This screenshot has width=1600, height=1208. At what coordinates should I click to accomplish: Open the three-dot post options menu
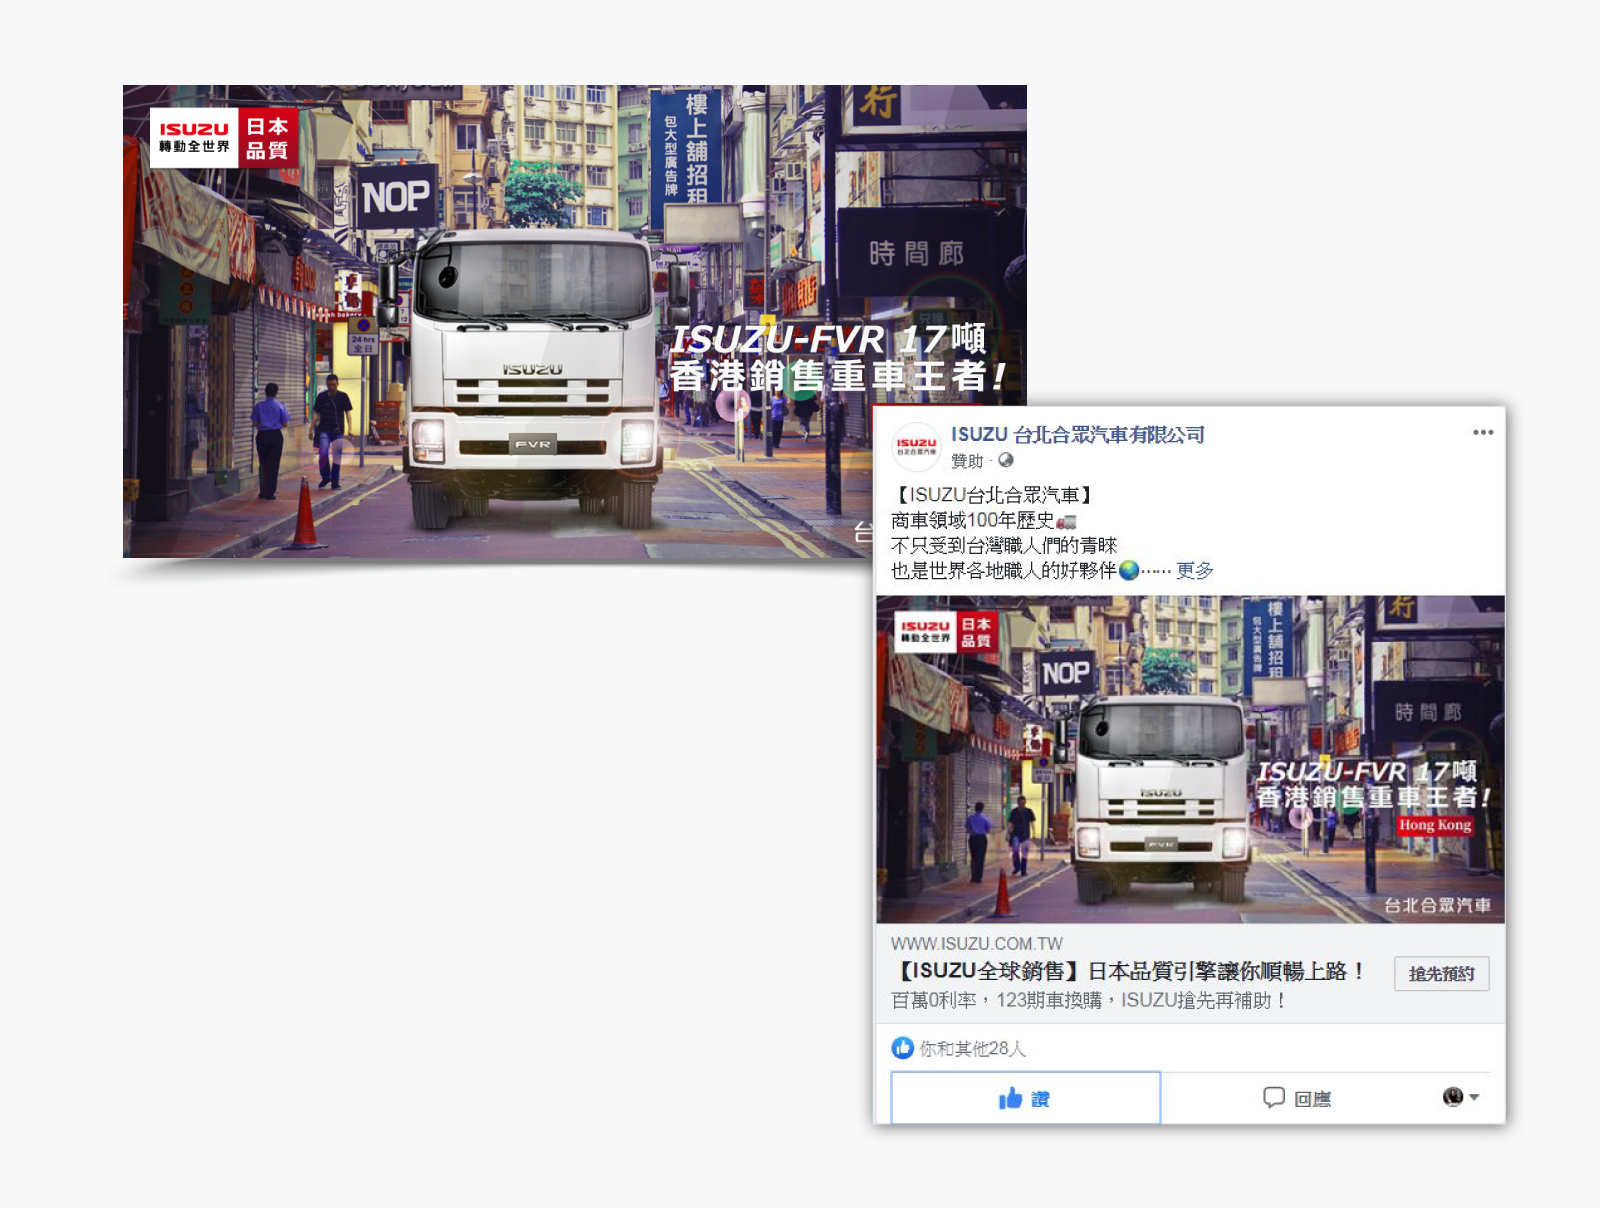(1483, 432)
